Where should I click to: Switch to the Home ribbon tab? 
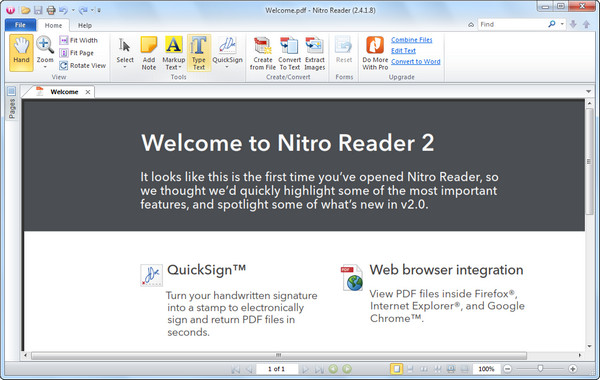pos(53,25)
